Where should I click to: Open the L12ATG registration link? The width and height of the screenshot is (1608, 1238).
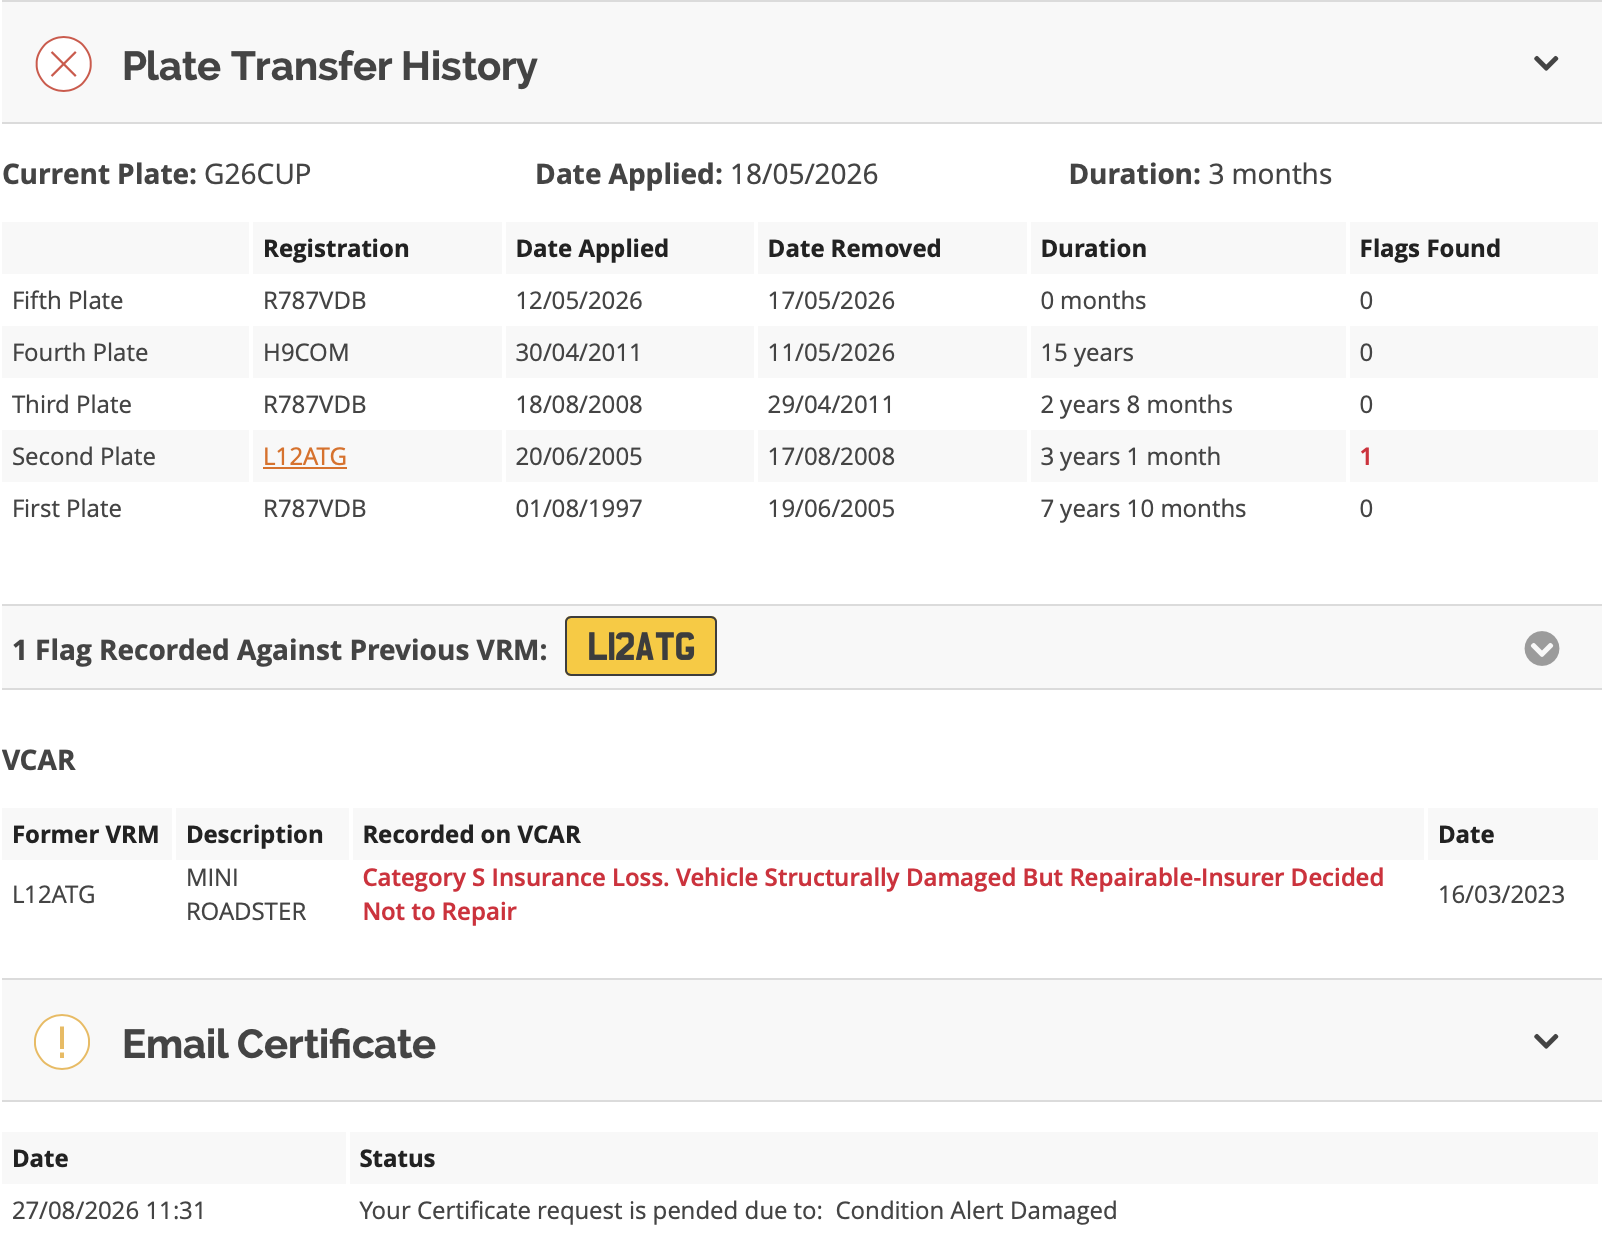pyautogui.click(x=305, y=457)
